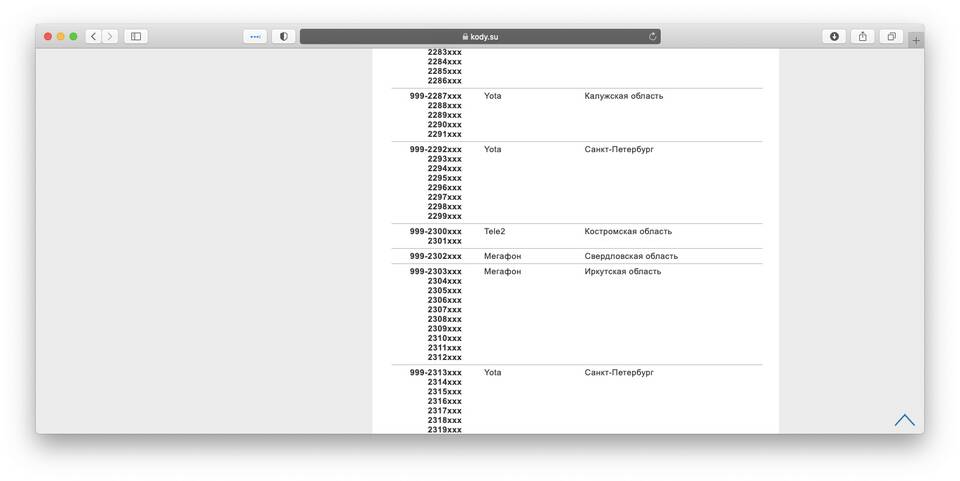Expand the window with the green button
Image resolution: width=960 pixels, height=481 pixels.
tap(73, 37)
